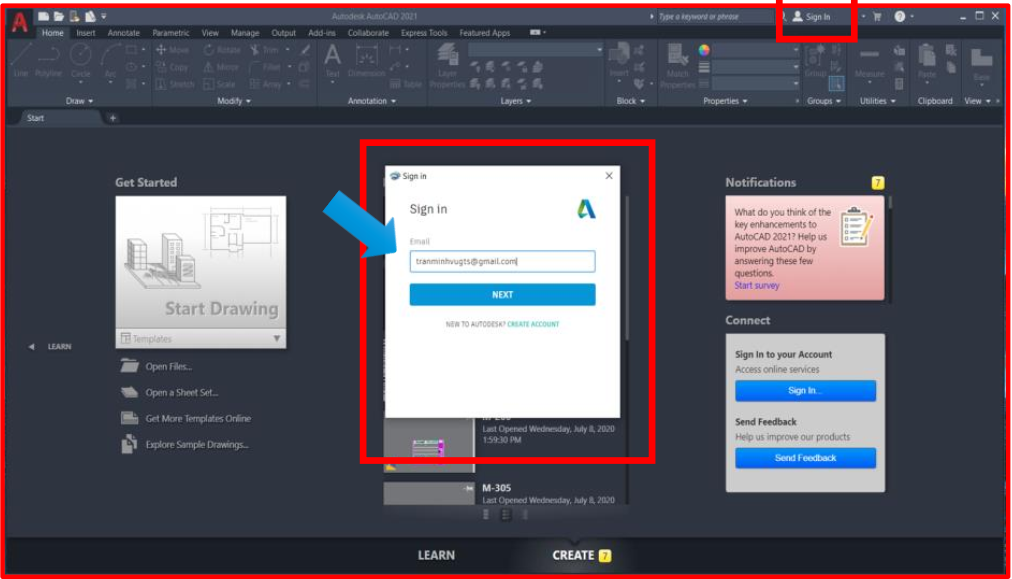Click the object color wheel swatch
Viewport: 1012px width, 579px height.
pos(704,50)
